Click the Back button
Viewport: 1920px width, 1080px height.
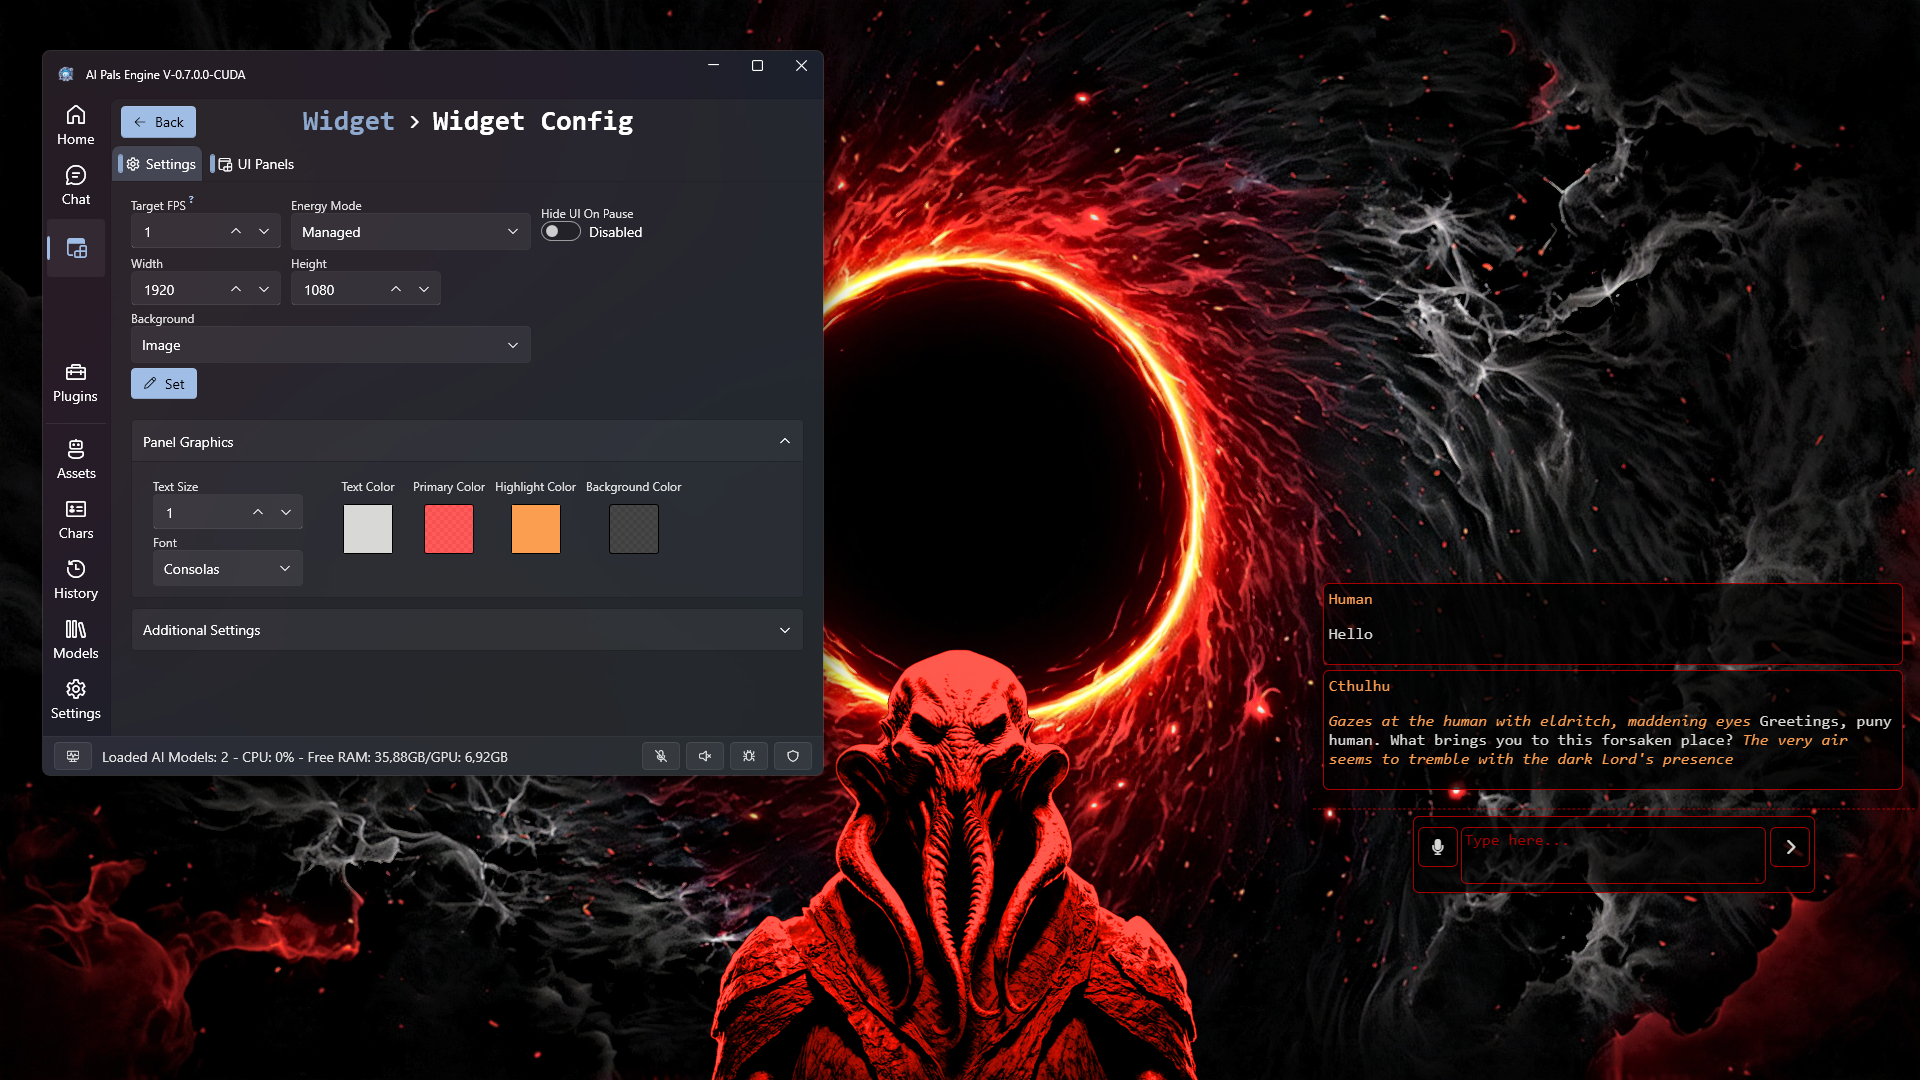[x=158, y=122]
